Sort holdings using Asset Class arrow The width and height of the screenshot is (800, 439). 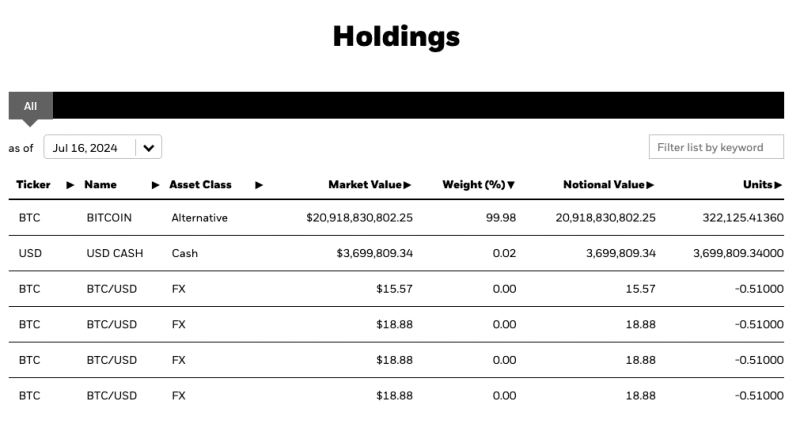coord(259,185)
